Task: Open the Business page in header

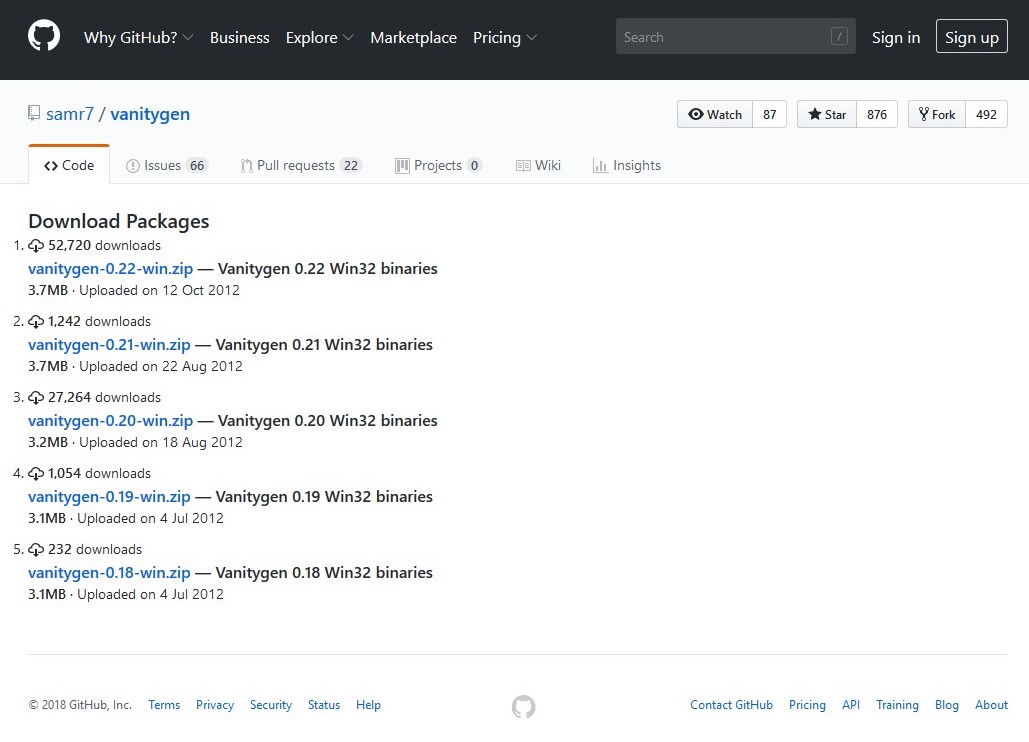Action: (x=240, y=37)
